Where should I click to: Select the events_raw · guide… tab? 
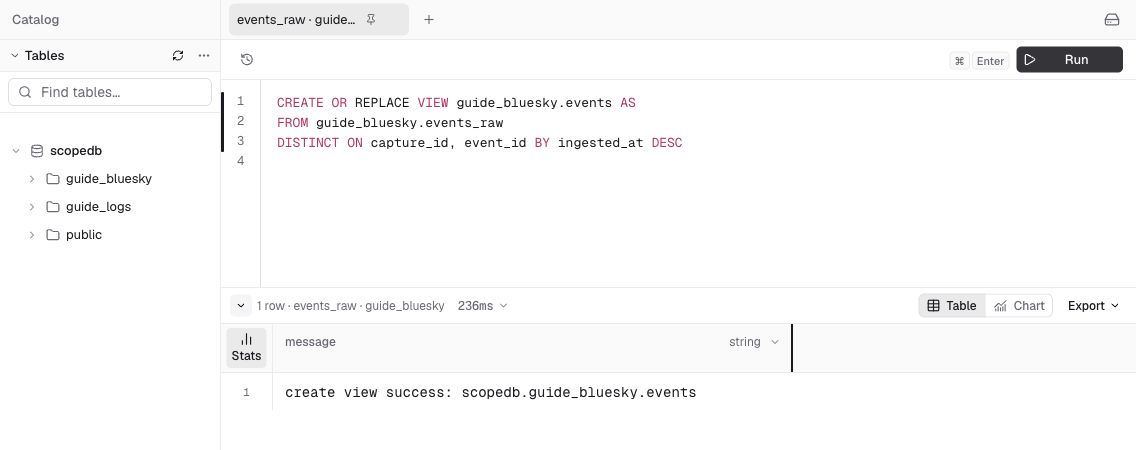319,20
